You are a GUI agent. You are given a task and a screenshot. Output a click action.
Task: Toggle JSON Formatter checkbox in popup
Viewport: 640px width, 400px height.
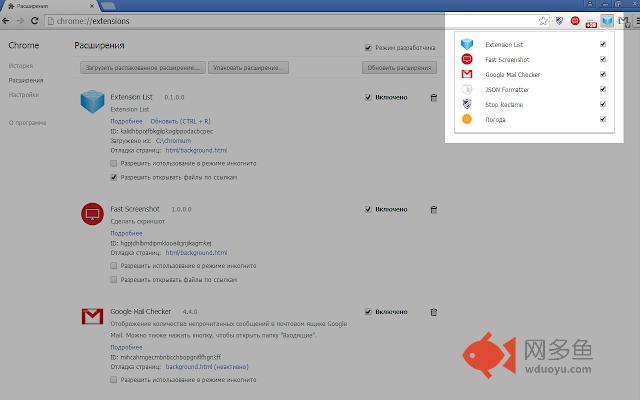(x=603, y=89)
